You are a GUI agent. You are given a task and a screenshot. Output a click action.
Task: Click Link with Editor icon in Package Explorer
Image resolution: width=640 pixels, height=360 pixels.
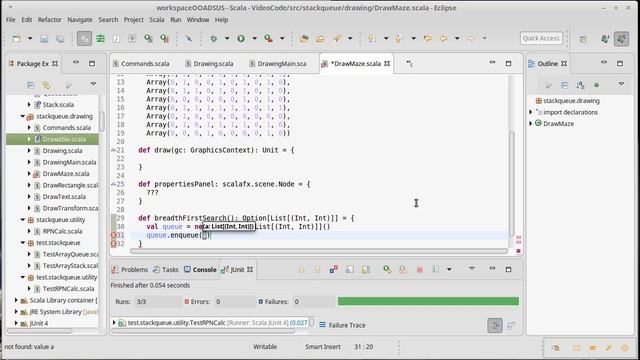tap(46, 85)
